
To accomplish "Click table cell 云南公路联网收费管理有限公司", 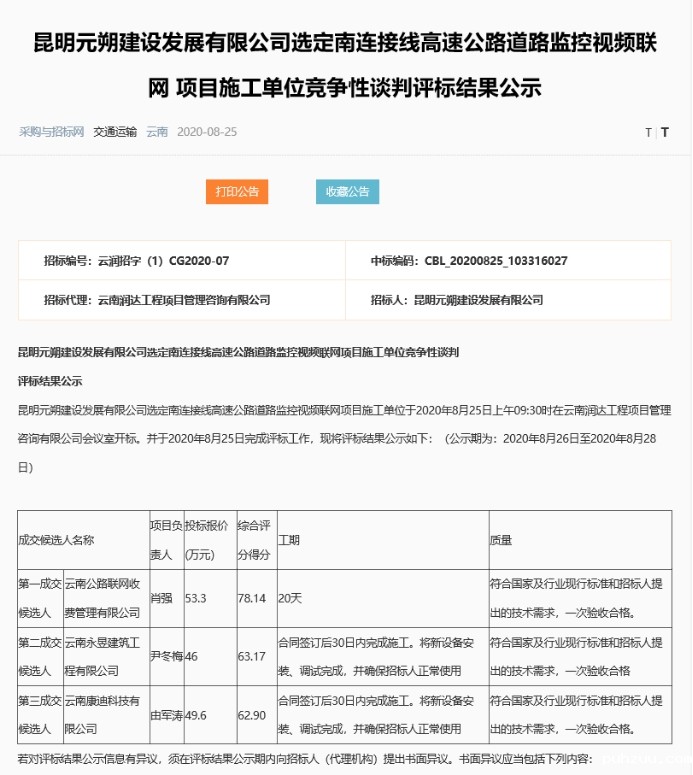I will tap(104, 597).
